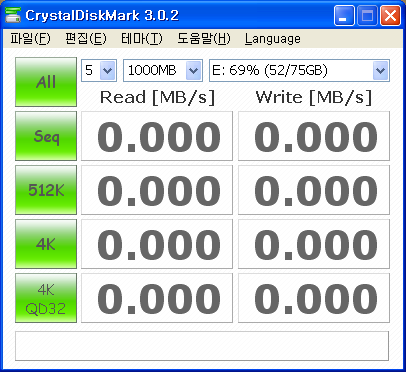This screenshot has height=372, width=406.
Task: Click the Read [MB/s] column header
Action: pos(157,98)
